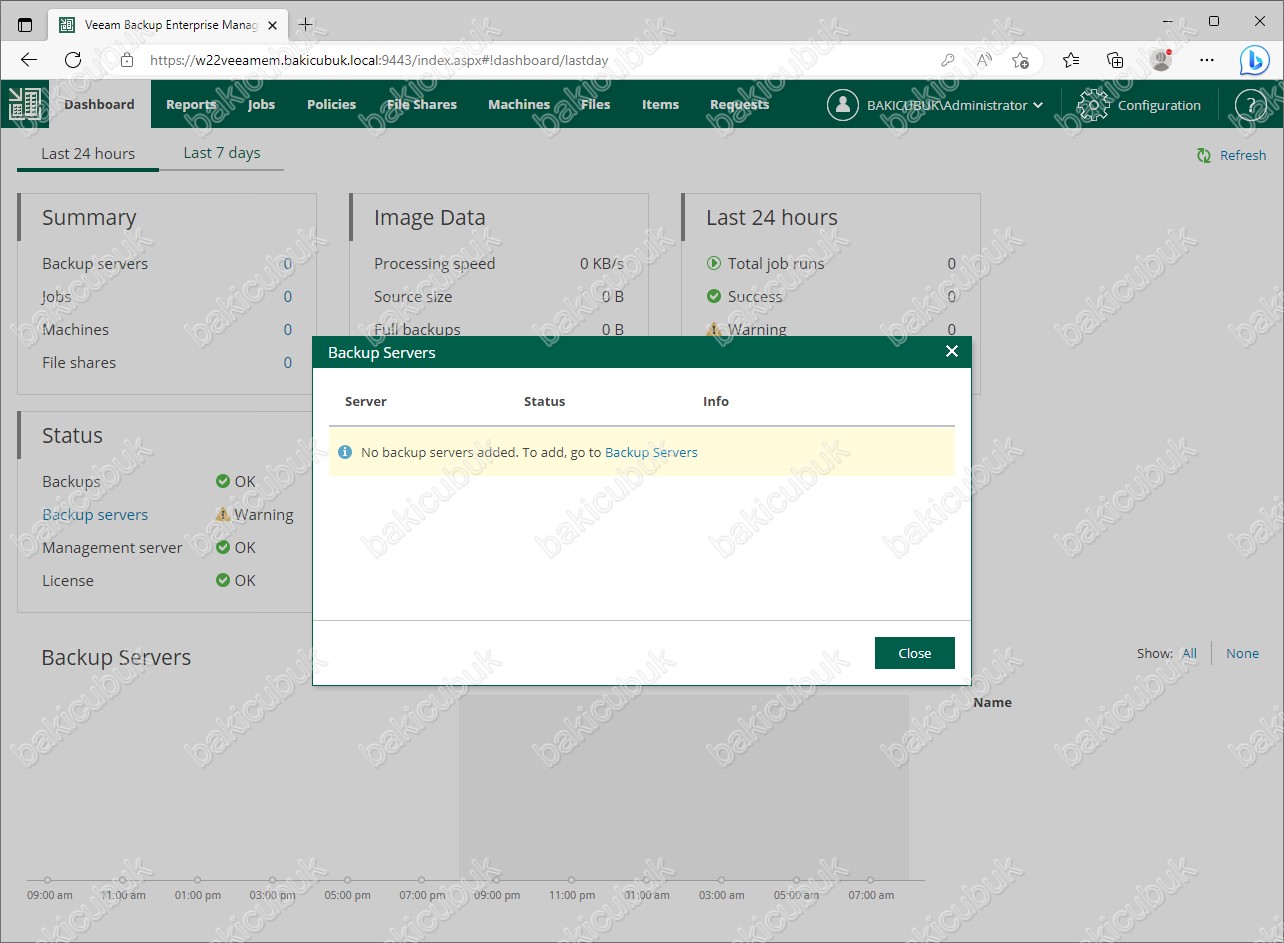The width and height of the screenshot is (1284, 943).
Task: Click the tab actions menu icon
Action: [x=25, y=24]
